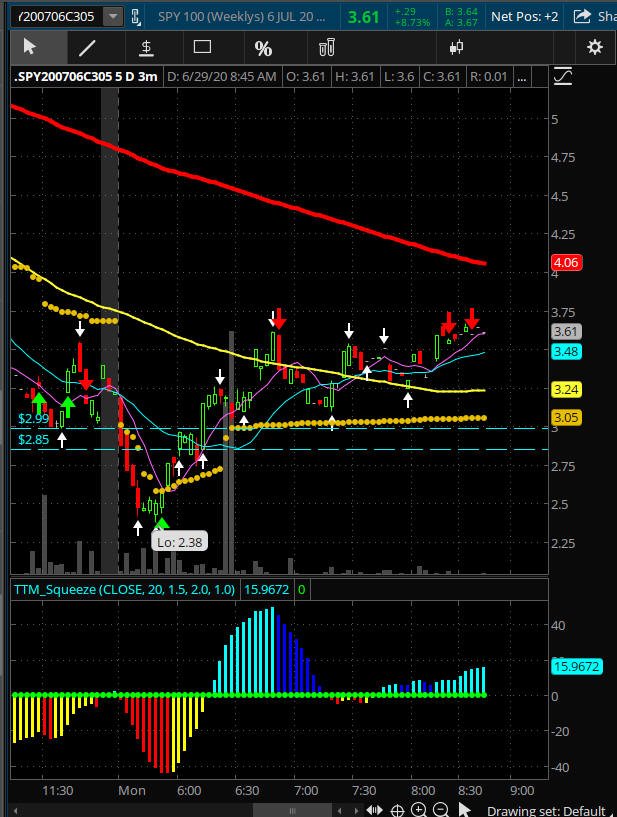Expand the symbol dropdown arrow
This screenshot has width=617, height=817.
tap(113, 16)
